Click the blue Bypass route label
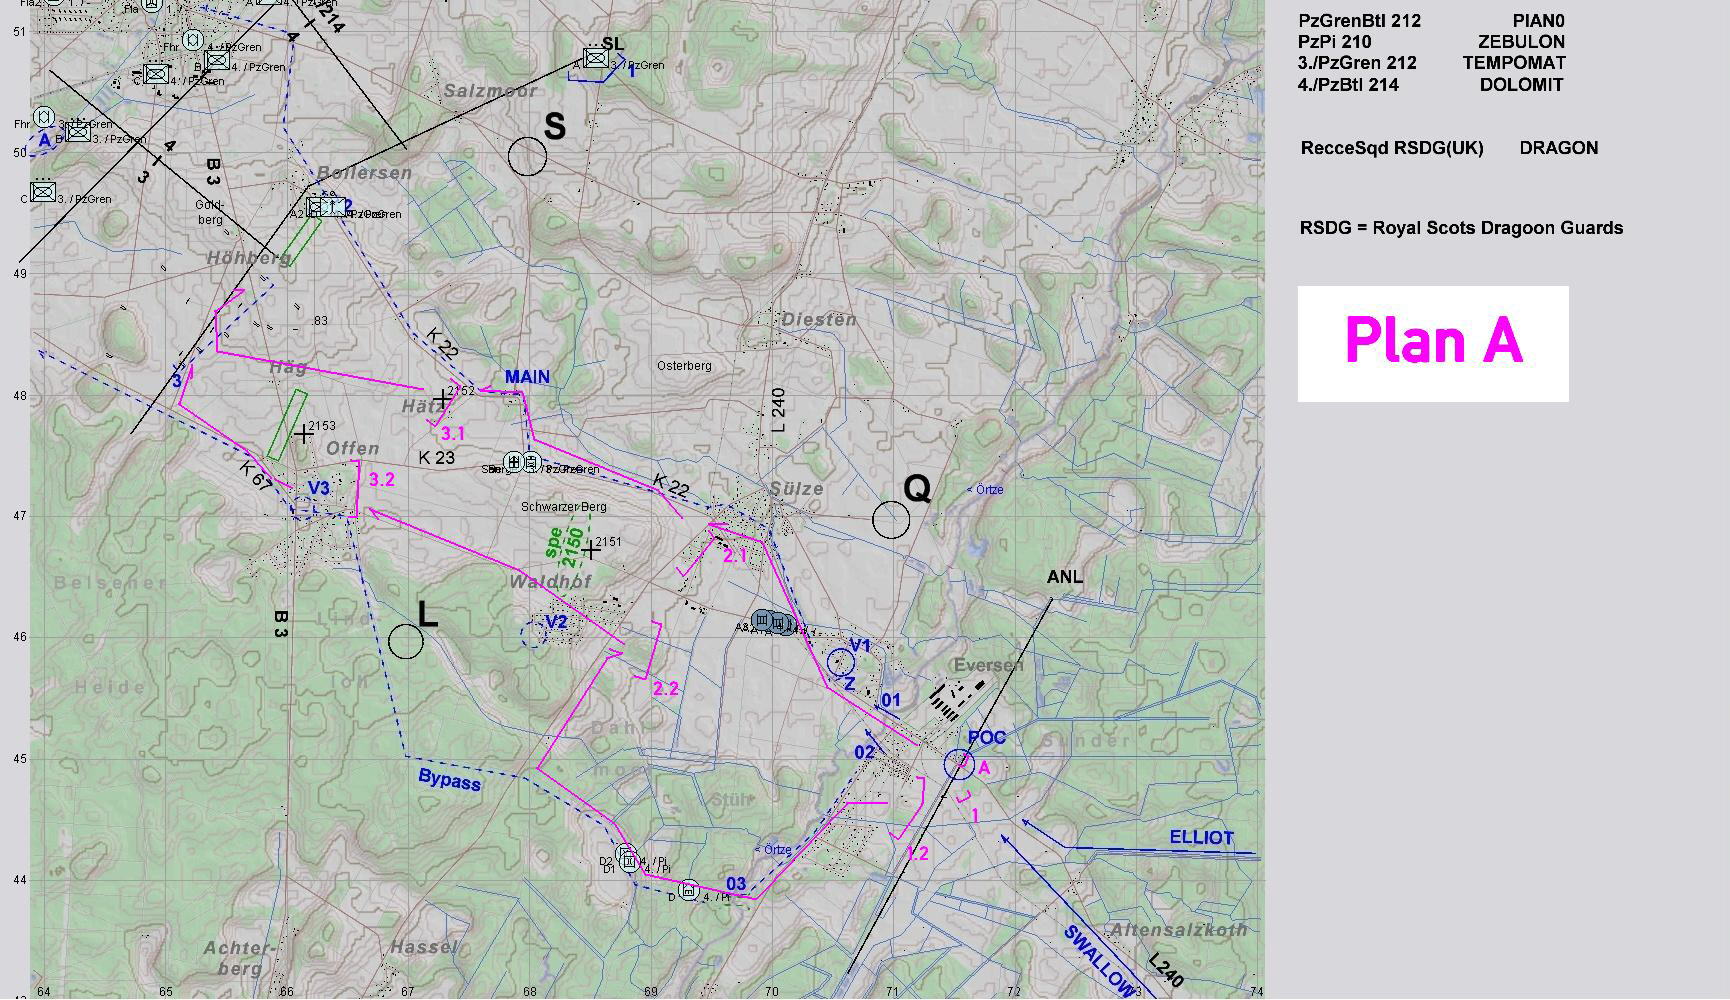1730x1000 pixels. (x=449, y=780)
